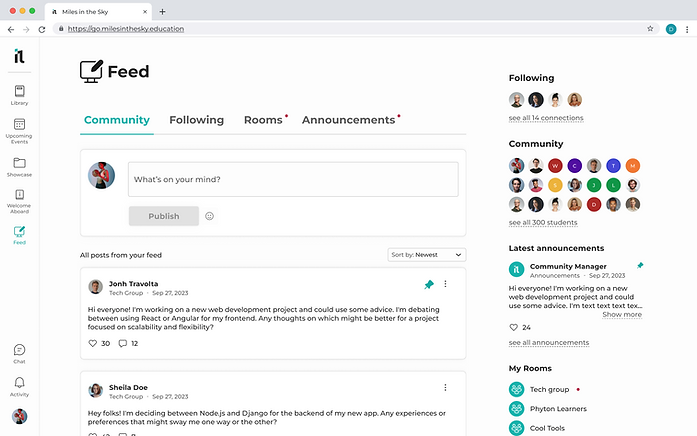Toggle the pin on Jonh Travolta's post
Image resolution: width=697 pixels, height=436 pixels.
click(x=429, y=285)
